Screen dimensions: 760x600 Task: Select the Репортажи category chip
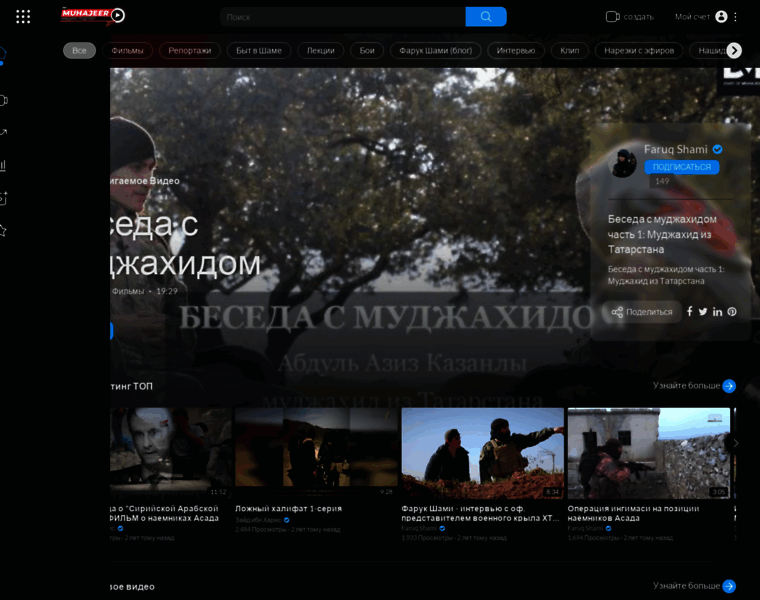190,50
